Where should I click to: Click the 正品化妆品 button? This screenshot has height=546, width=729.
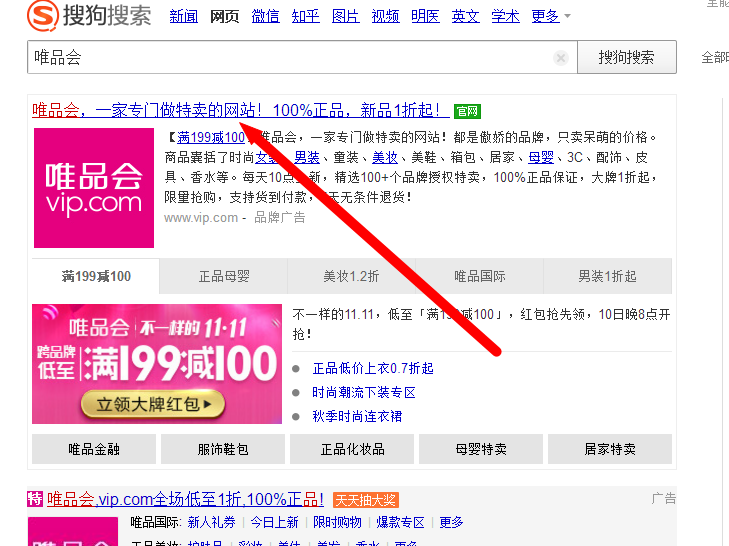tap(352, 449)
